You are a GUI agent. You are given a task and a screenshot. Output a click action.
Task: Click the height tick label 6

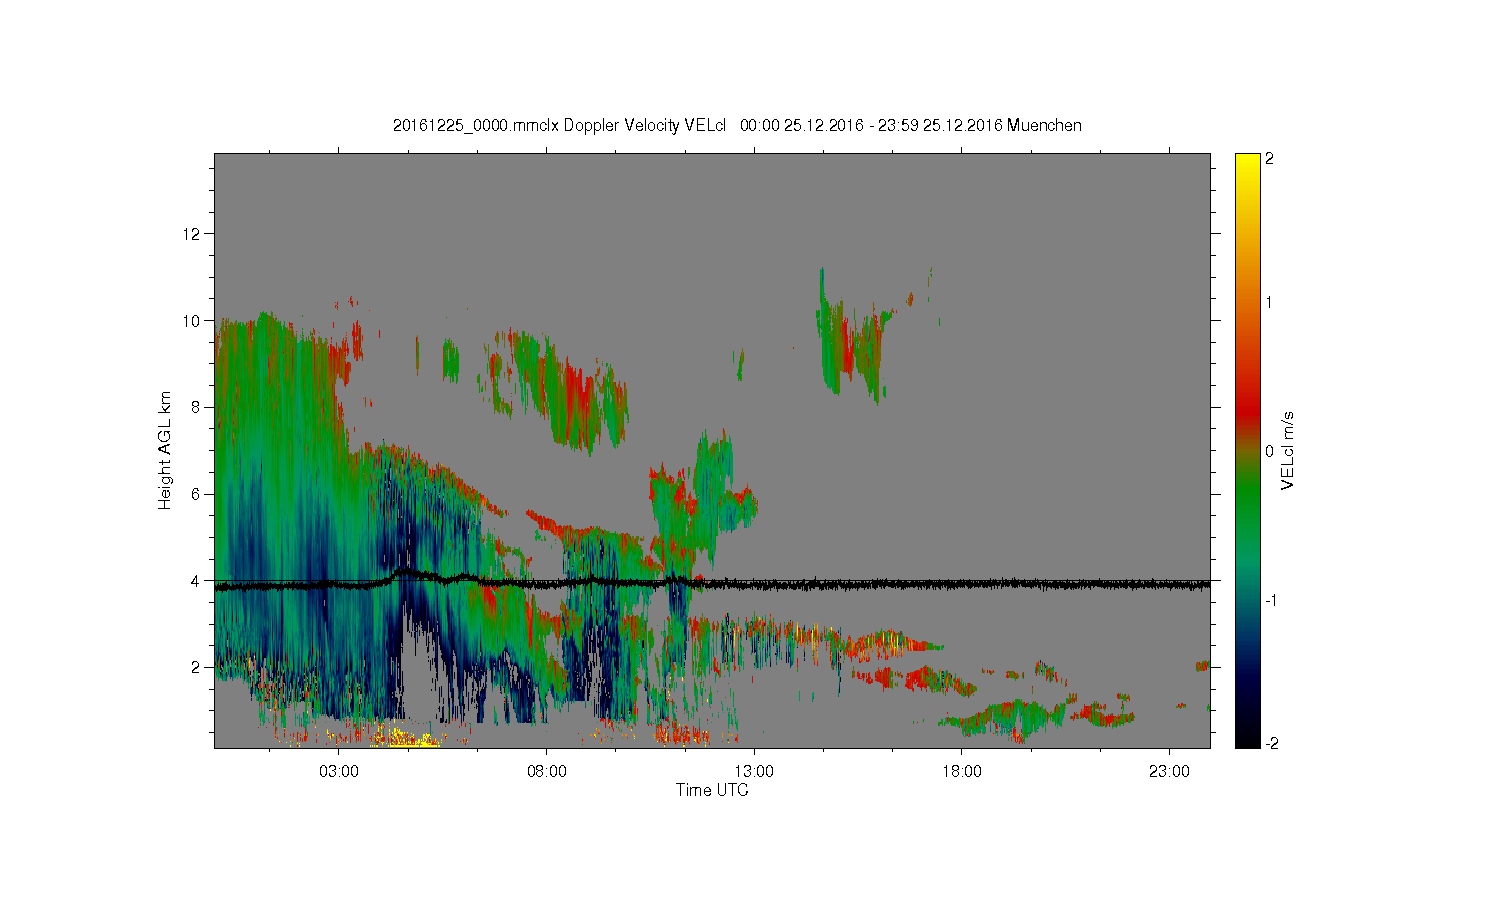click(197, 494)
